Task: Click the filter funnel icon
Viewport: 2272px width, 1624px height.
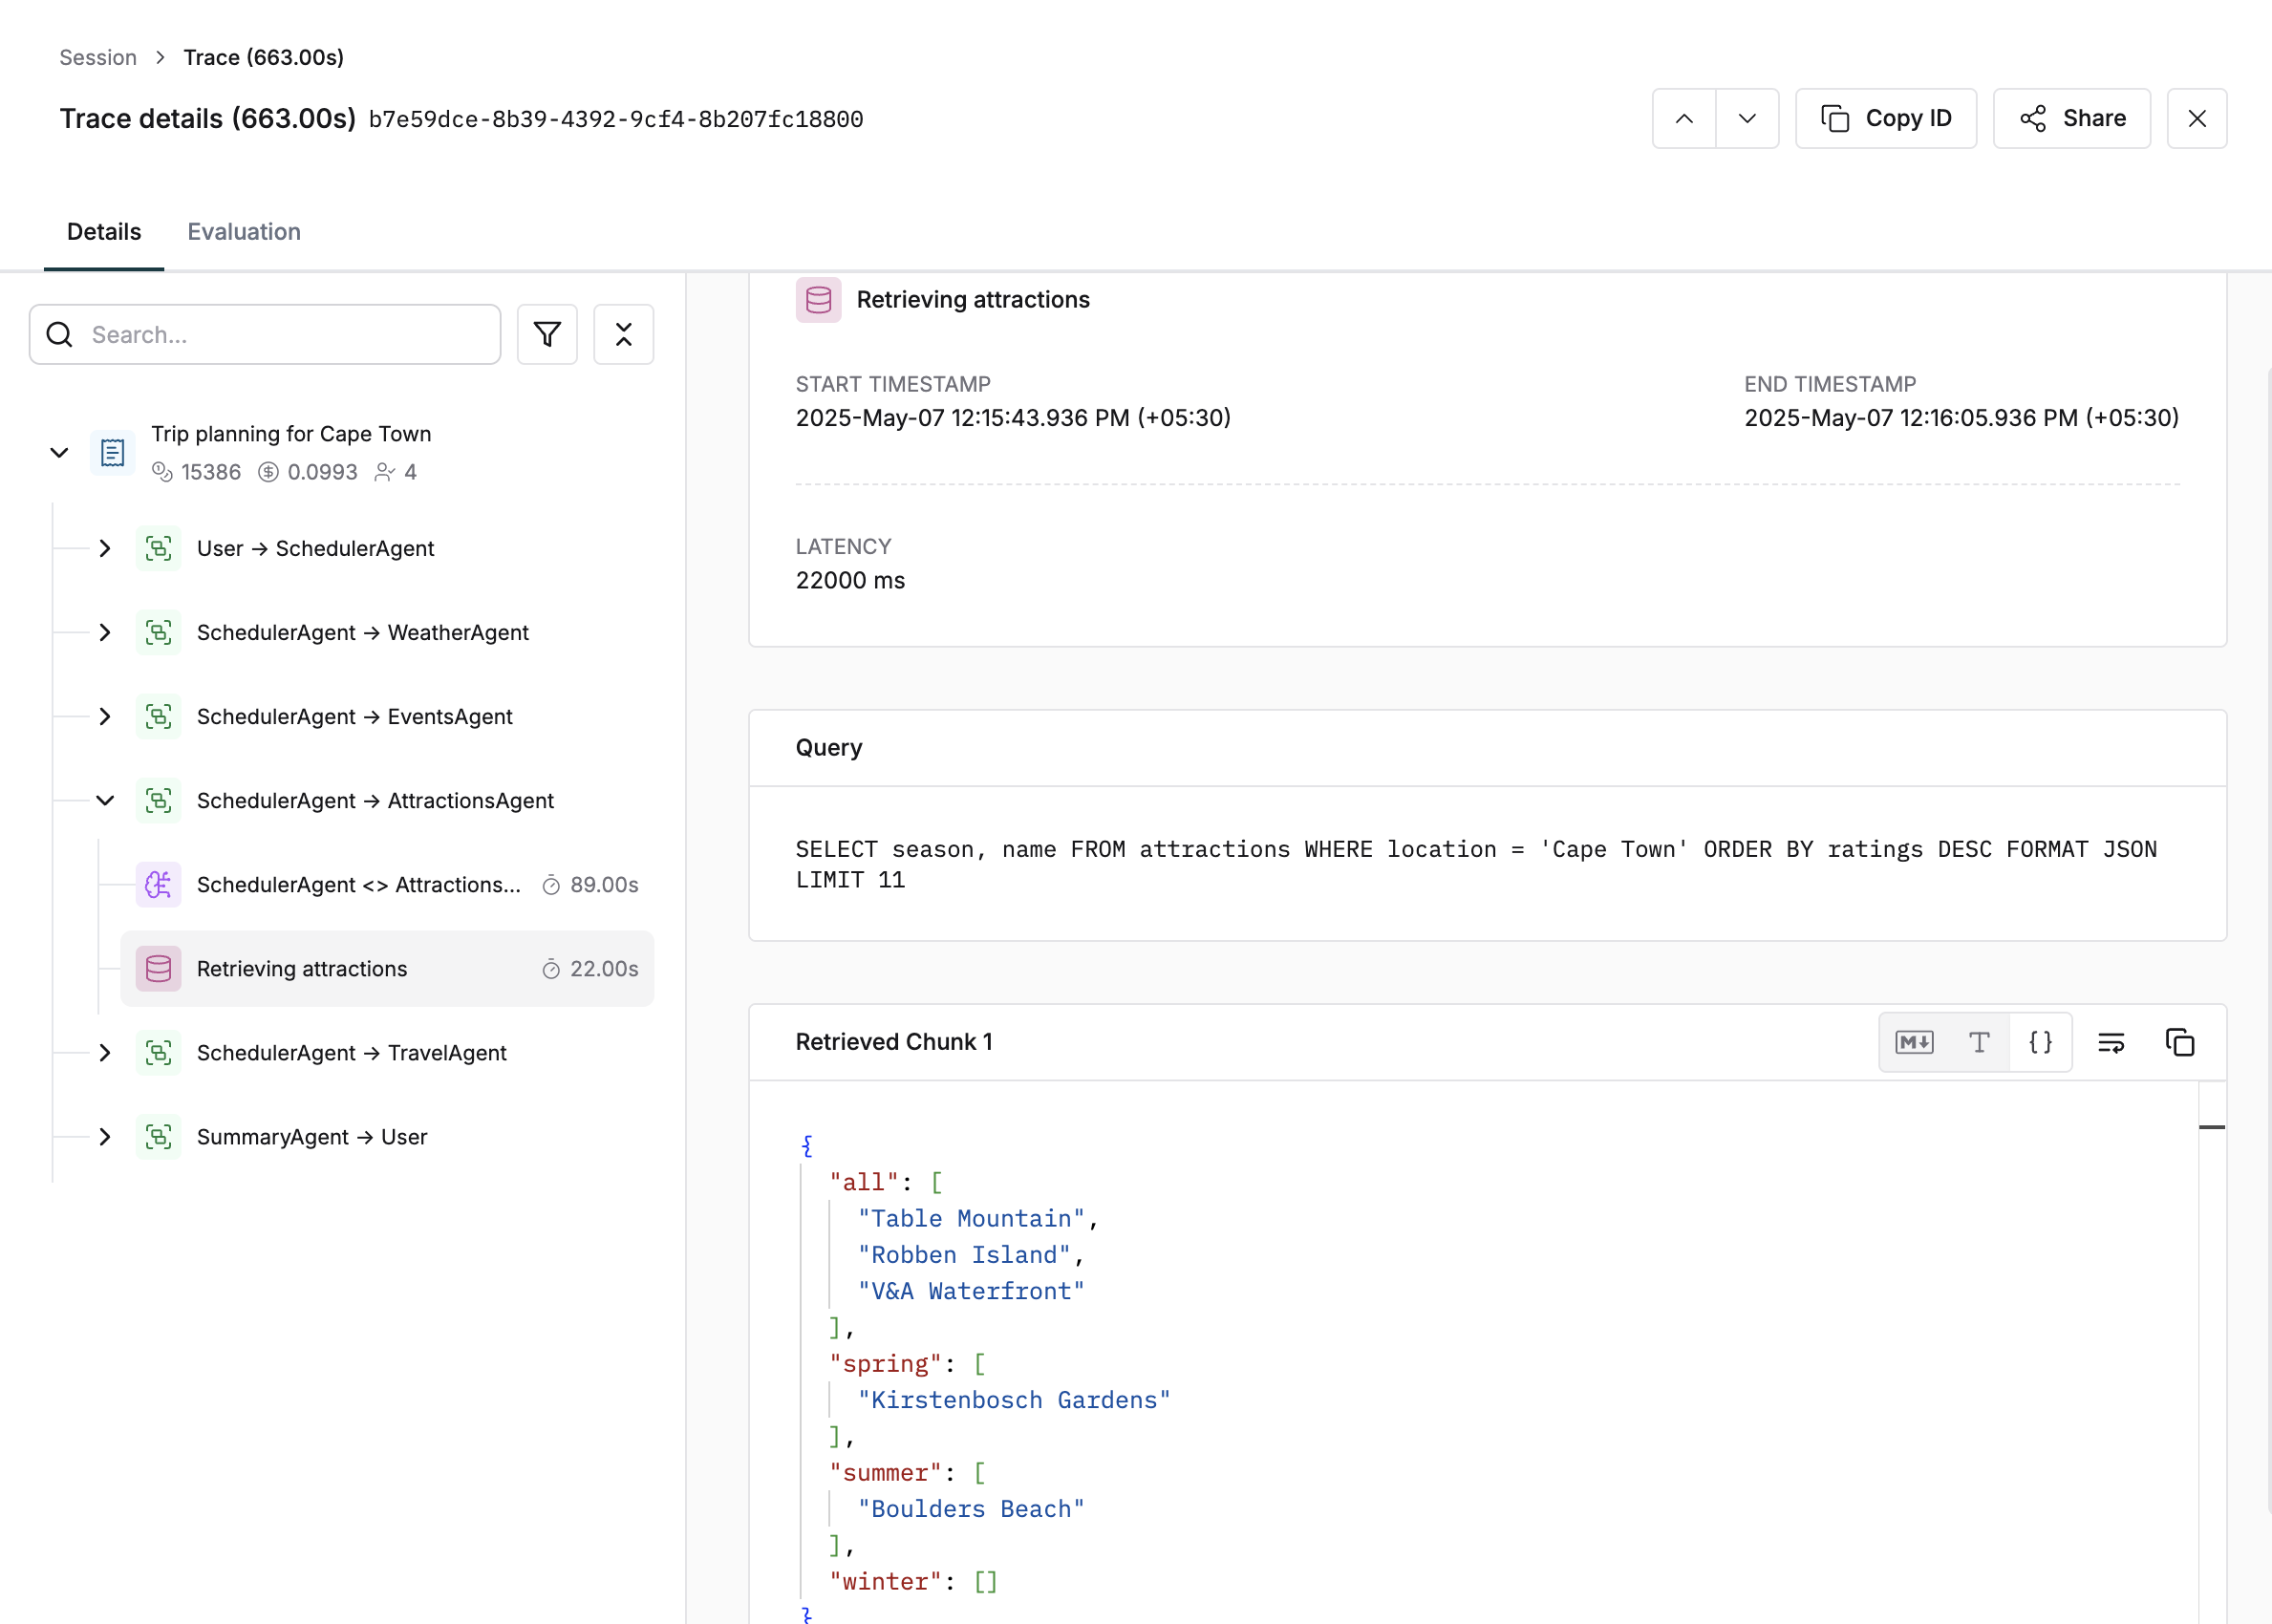Action: 547,334
